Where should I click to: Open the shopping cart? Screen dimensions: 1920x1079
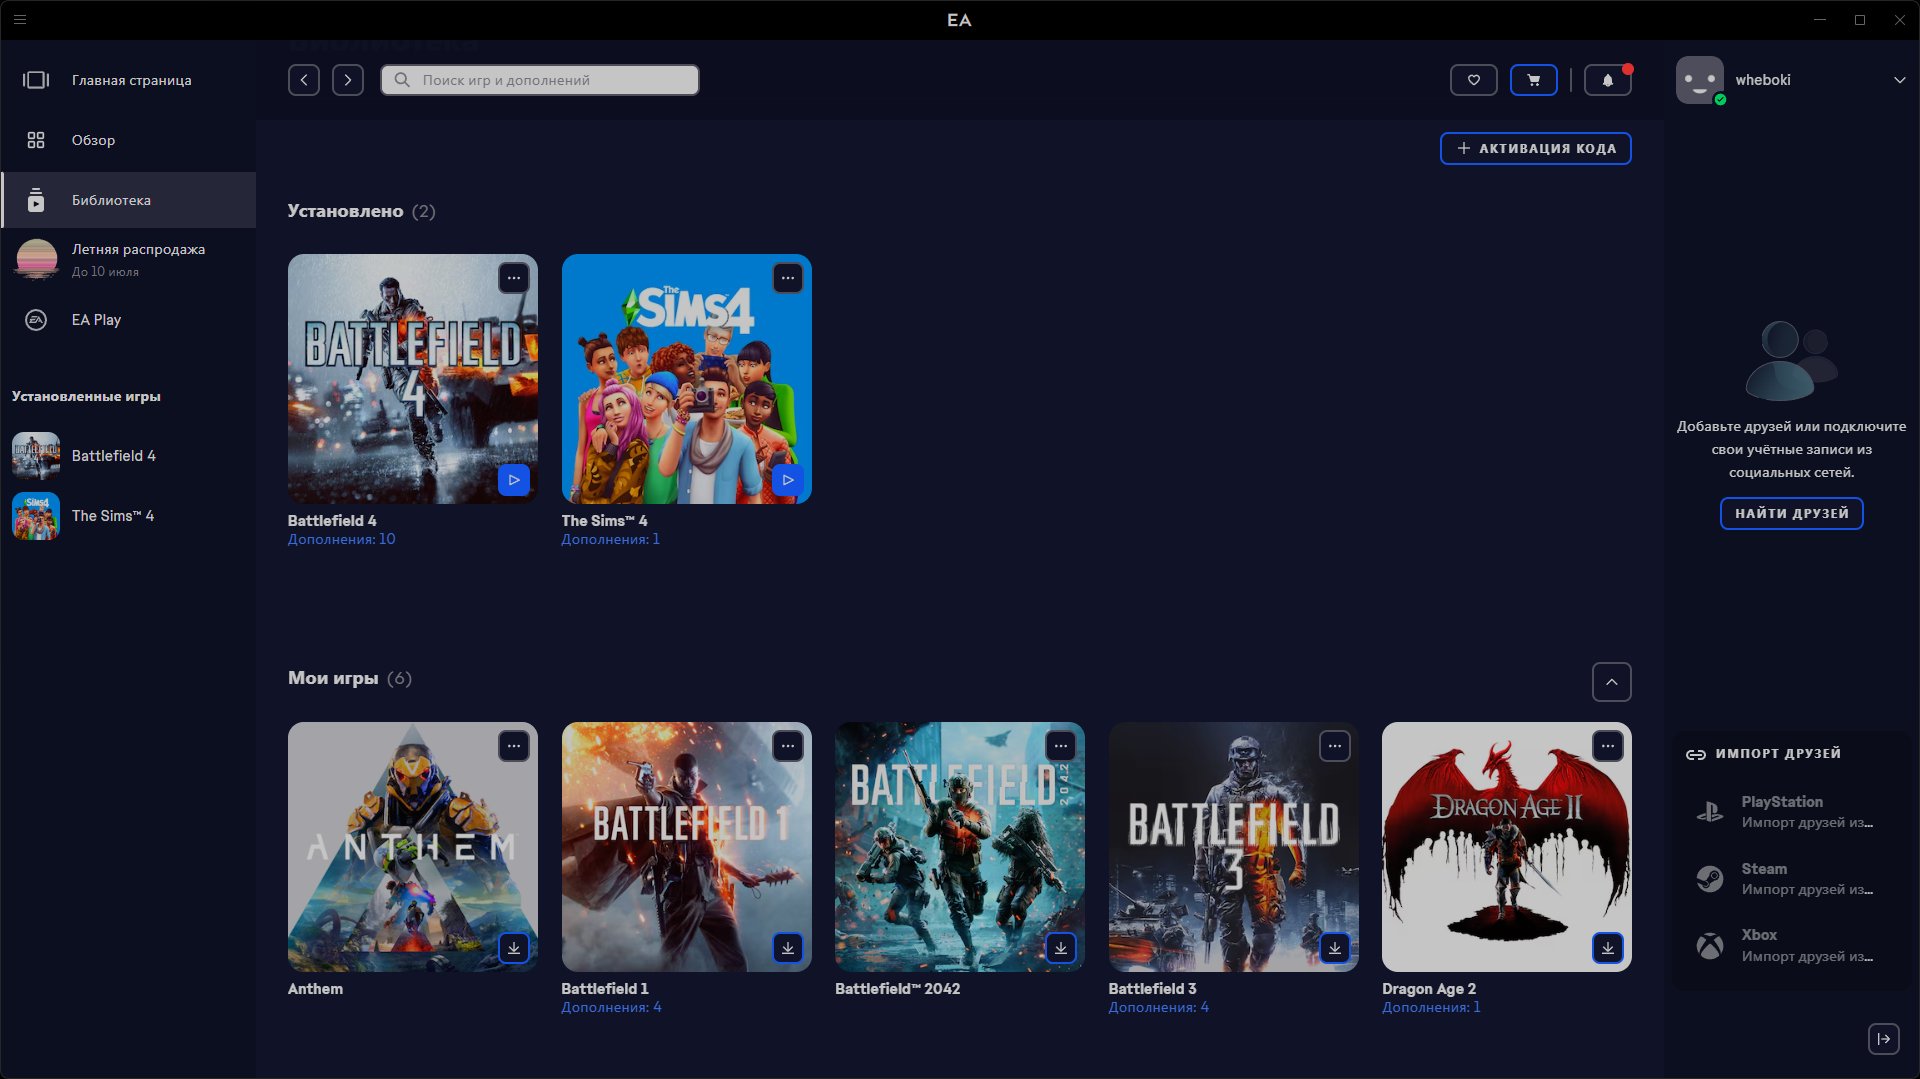tap(1533, 80)
